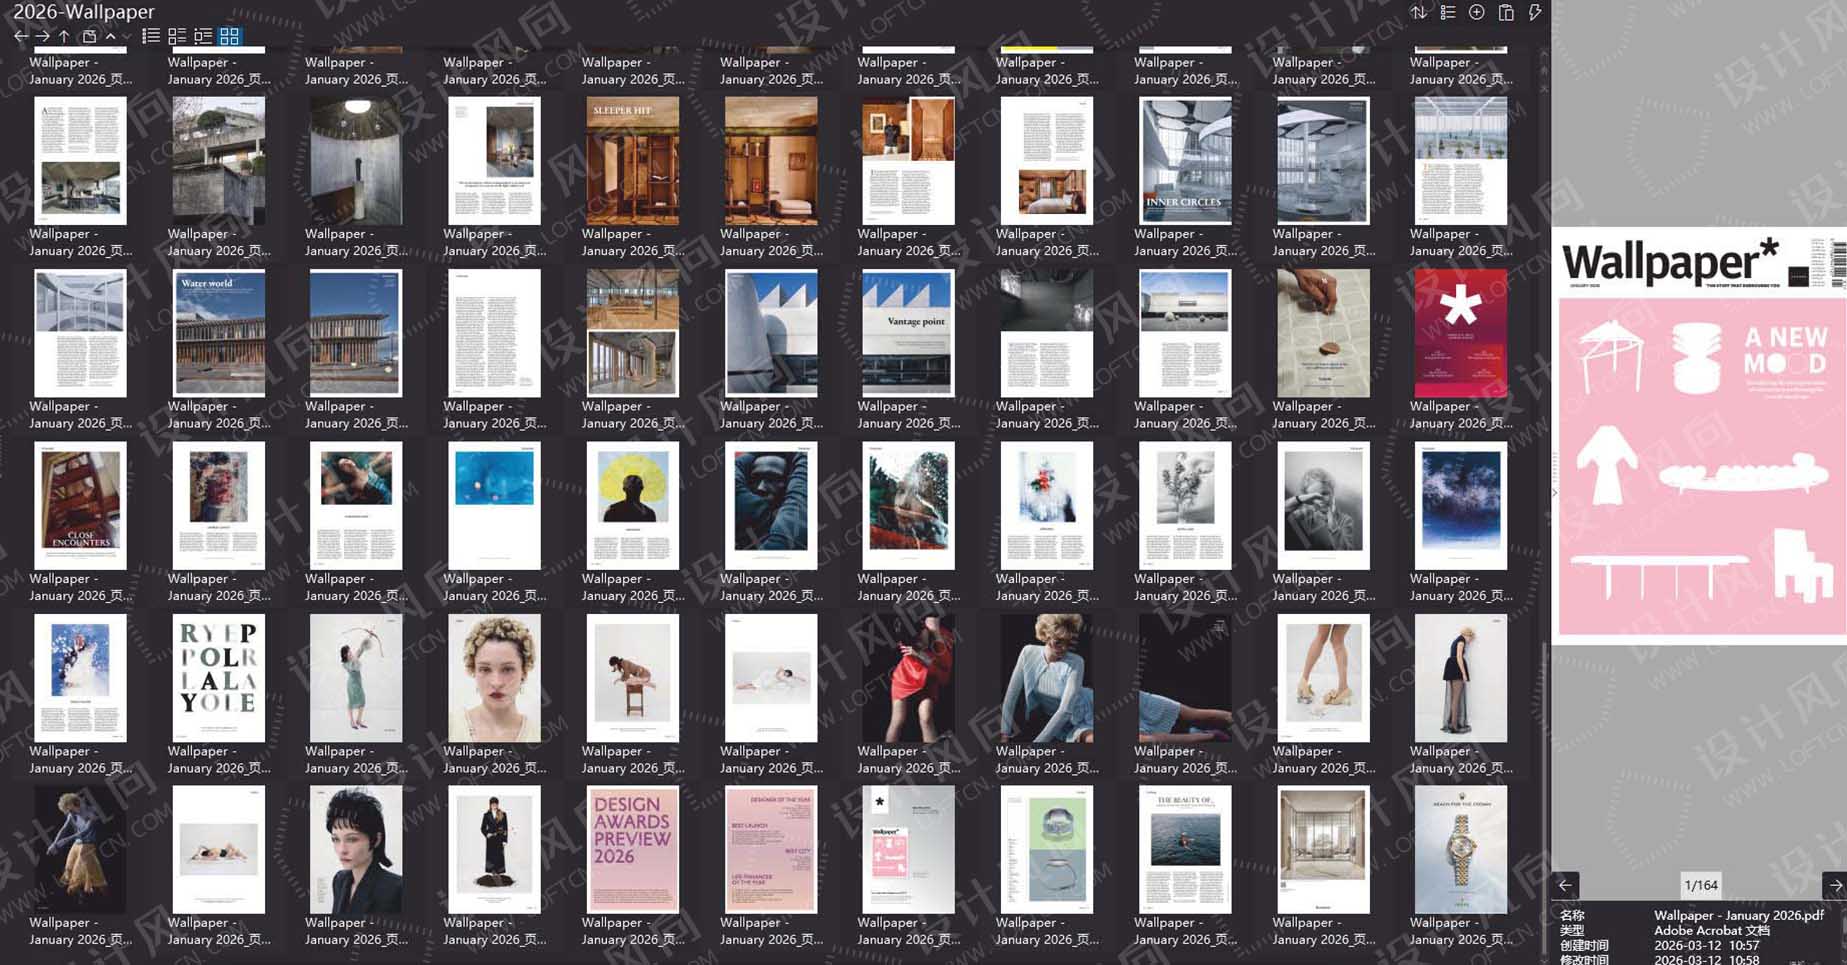Open the quick actions lightning tool

coord(1533,13)
